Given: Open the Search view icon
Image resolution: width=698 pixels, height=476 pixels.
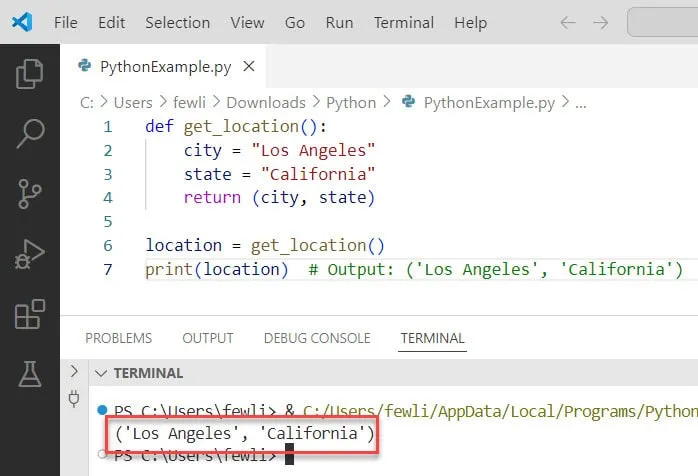Looking at the screenshot, I should [x=30, y=132].
